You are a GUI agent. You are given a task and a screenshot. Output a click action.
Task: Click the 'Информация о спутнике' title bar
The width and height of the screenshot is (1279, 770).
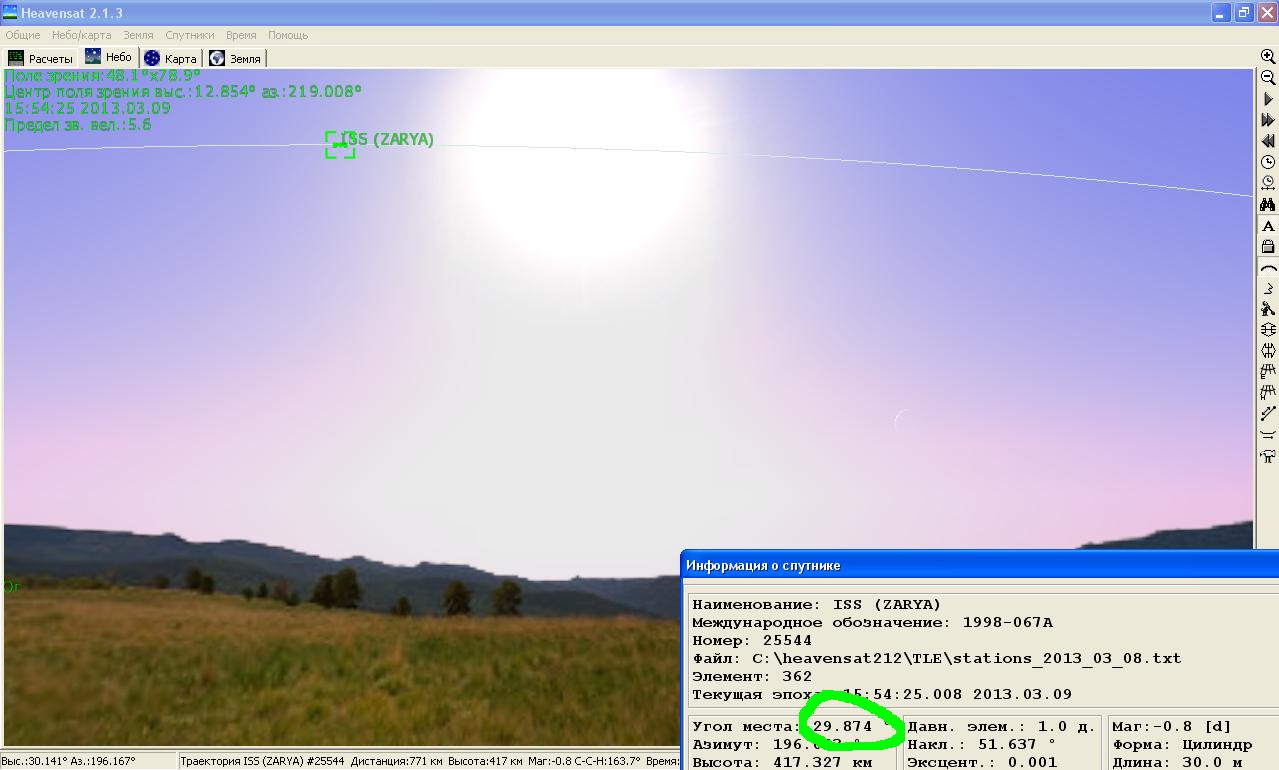pos(980,565)
